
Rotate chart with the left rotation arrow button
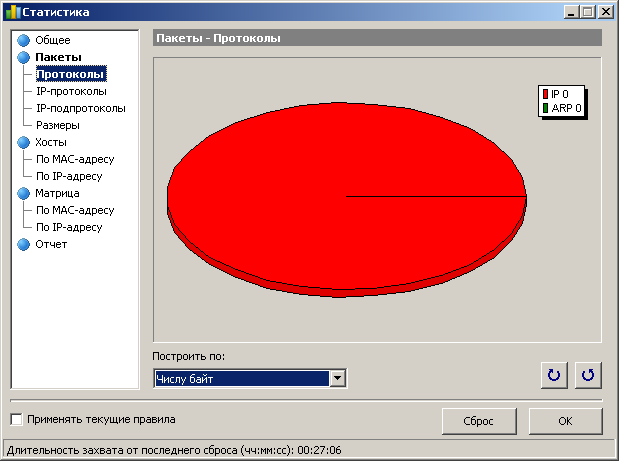pyautogui.click(x=554, y=375)
